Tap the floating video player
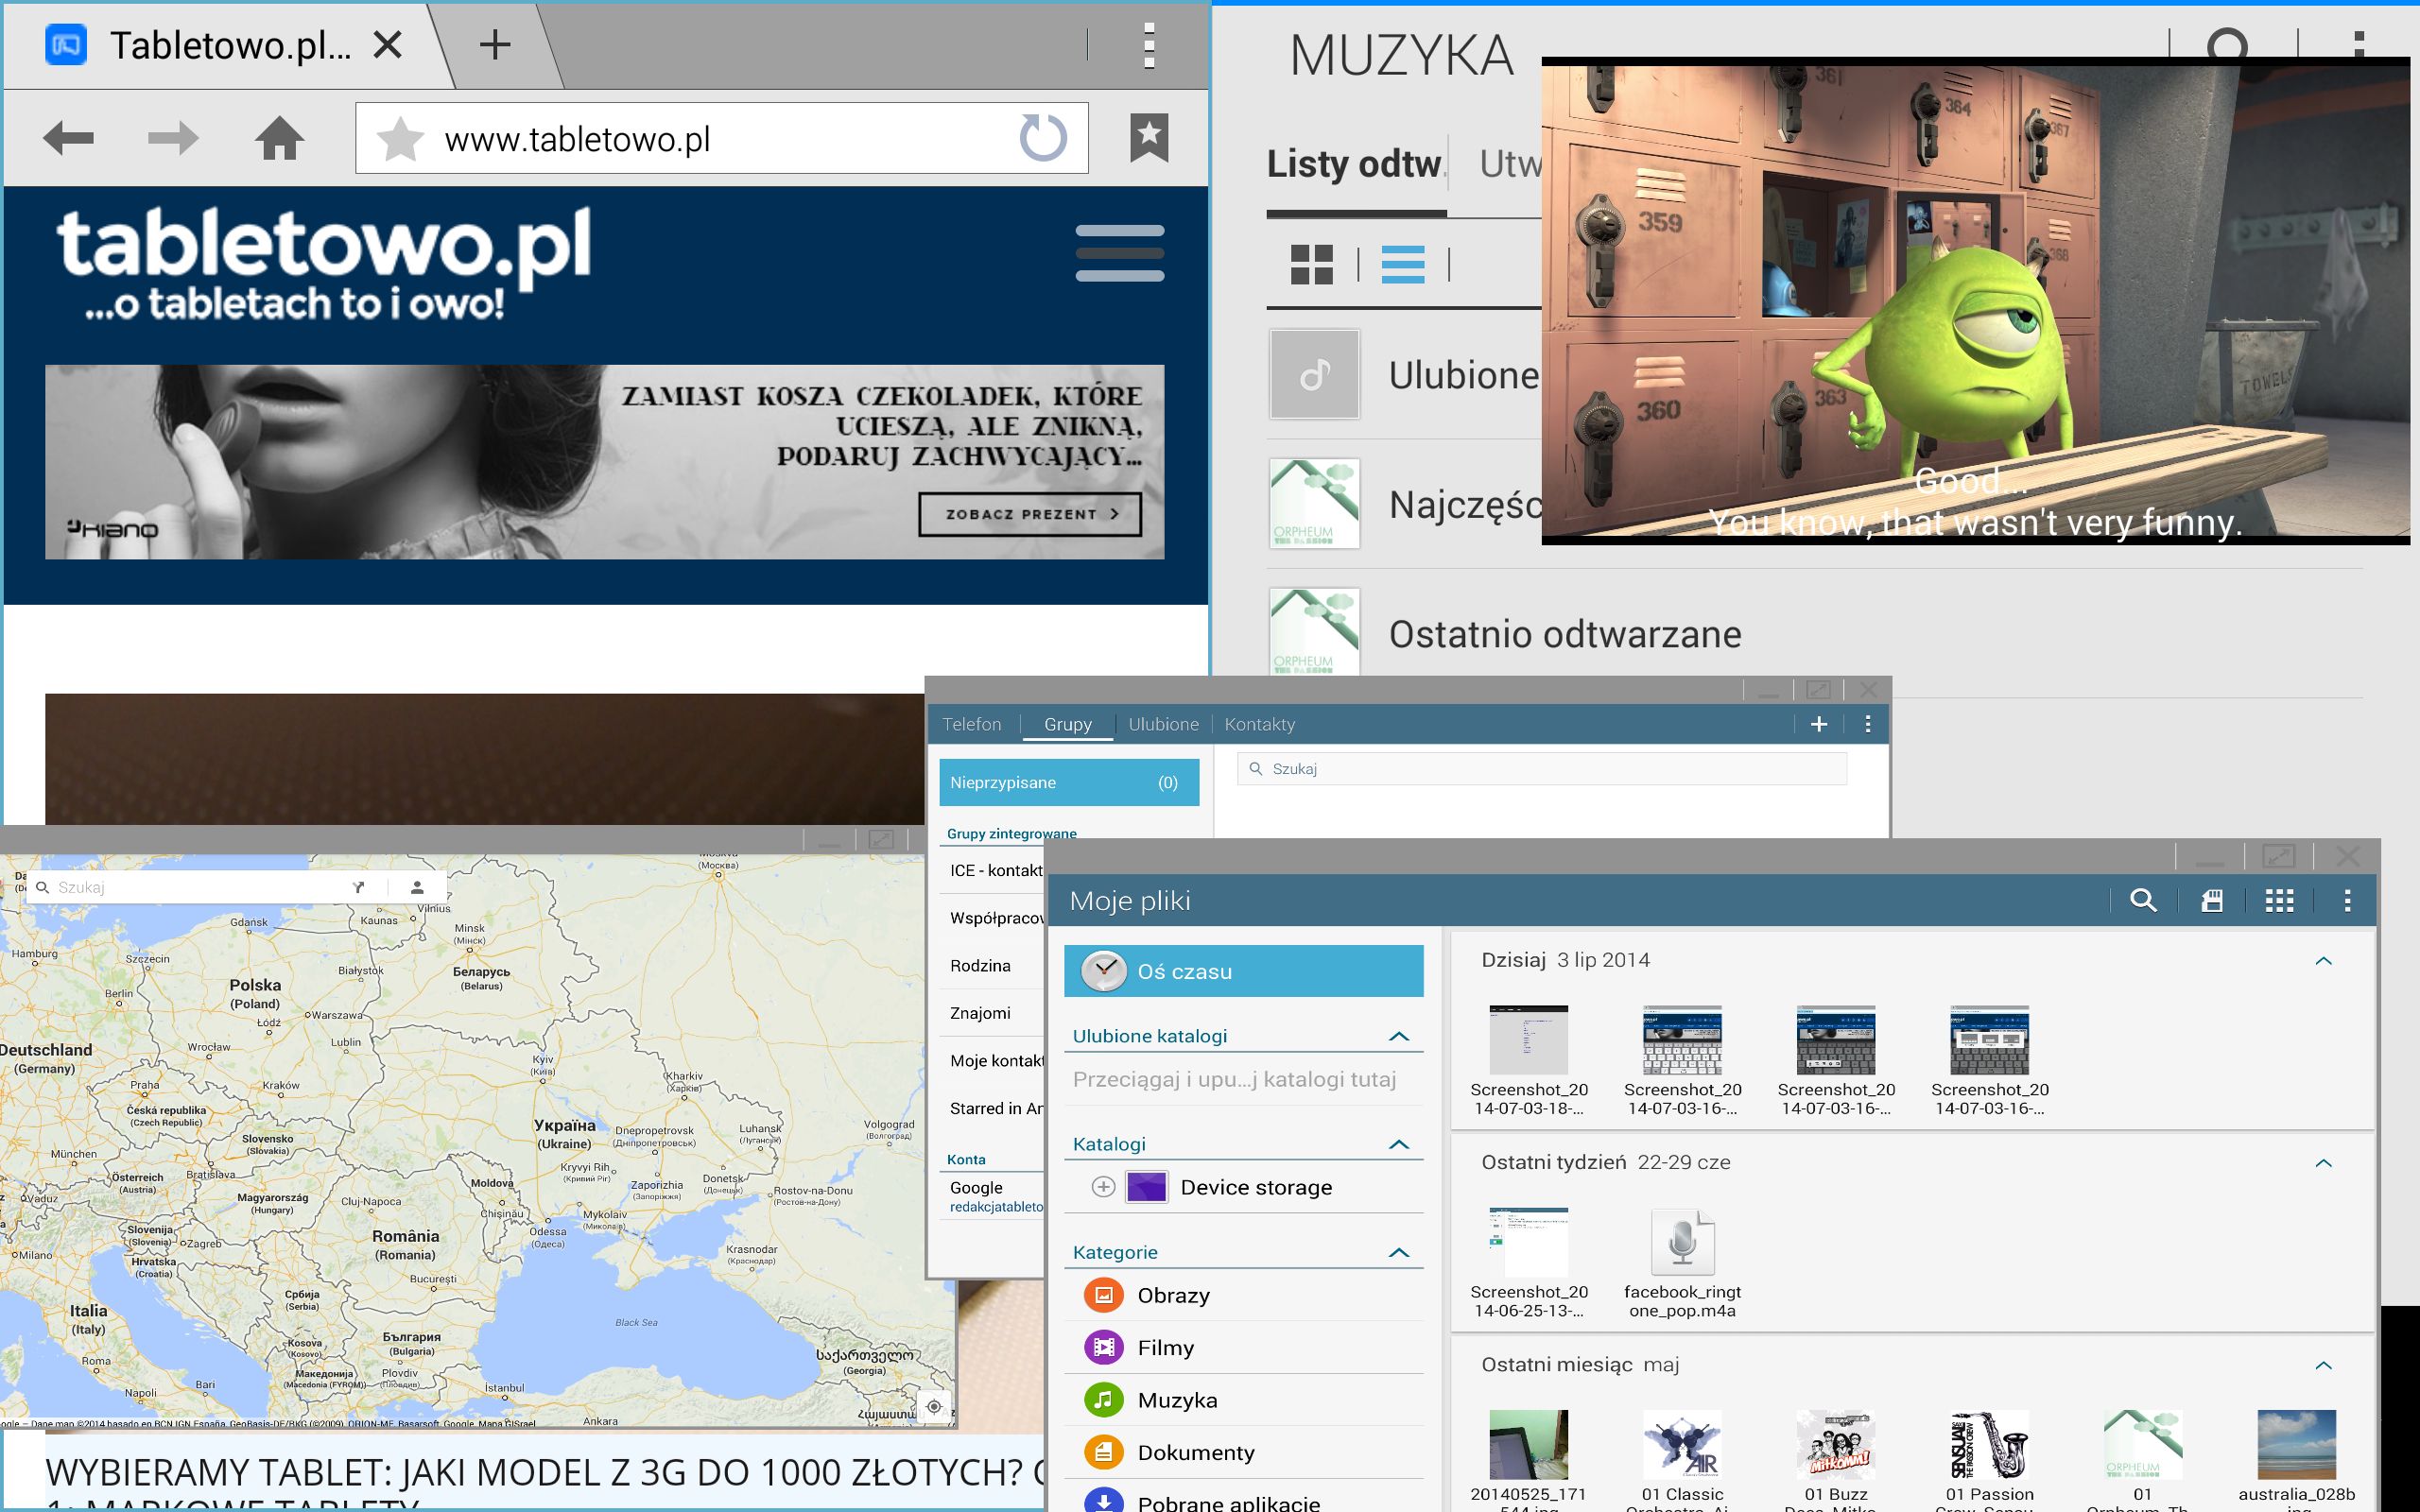 [x=1975, y=300]
